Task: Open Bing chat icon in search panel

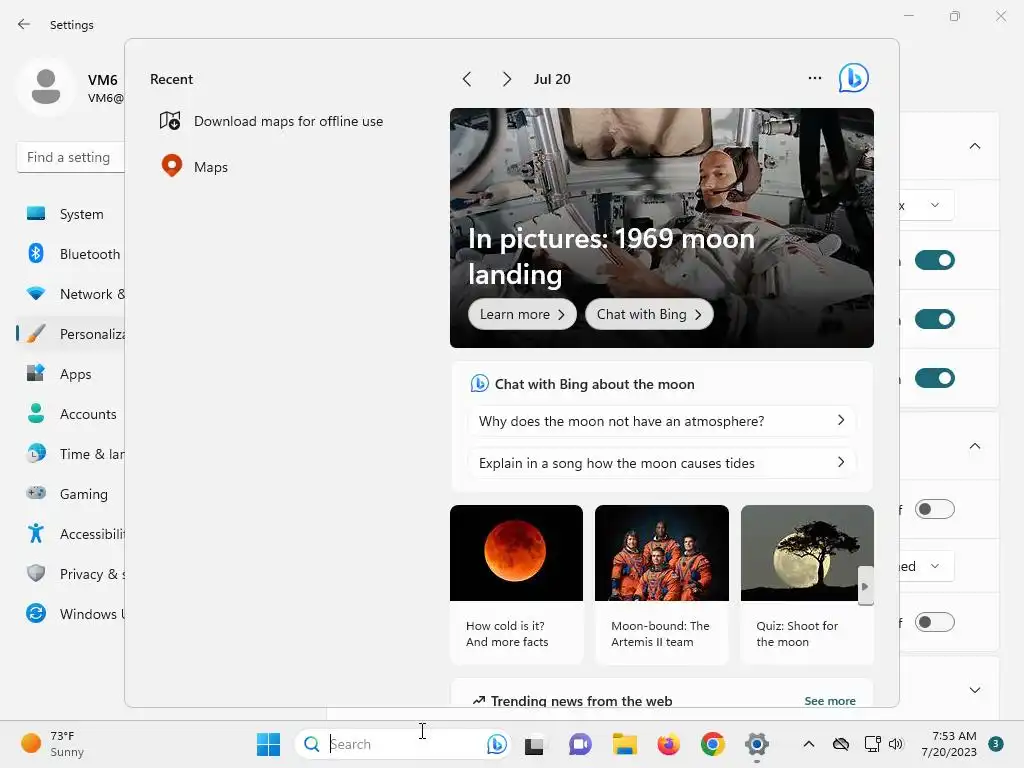Action: tap(854, 78)
